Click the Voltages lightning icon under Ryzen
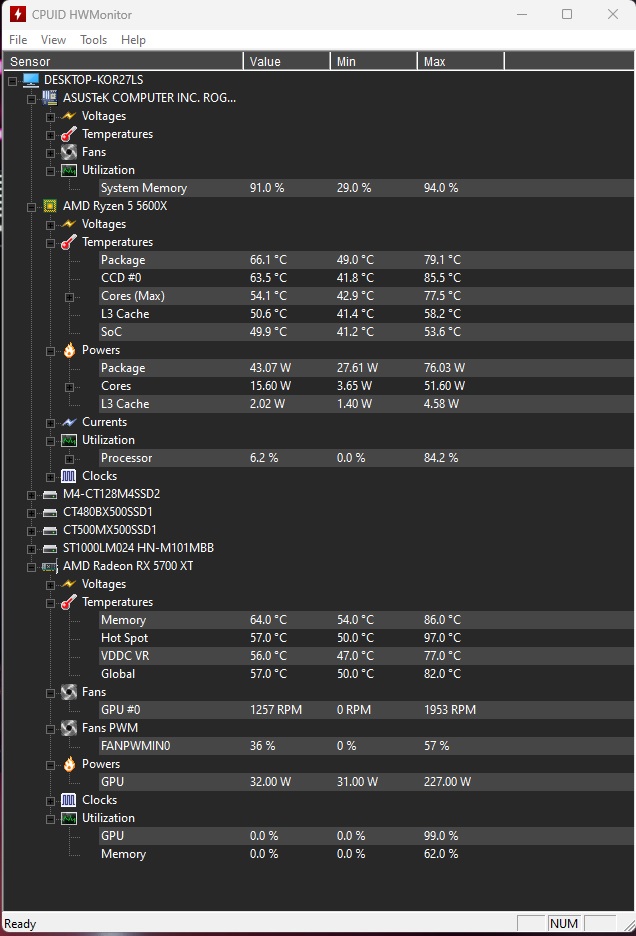Image resolution: width=636 pixels, height=936 pixels. 69,224
